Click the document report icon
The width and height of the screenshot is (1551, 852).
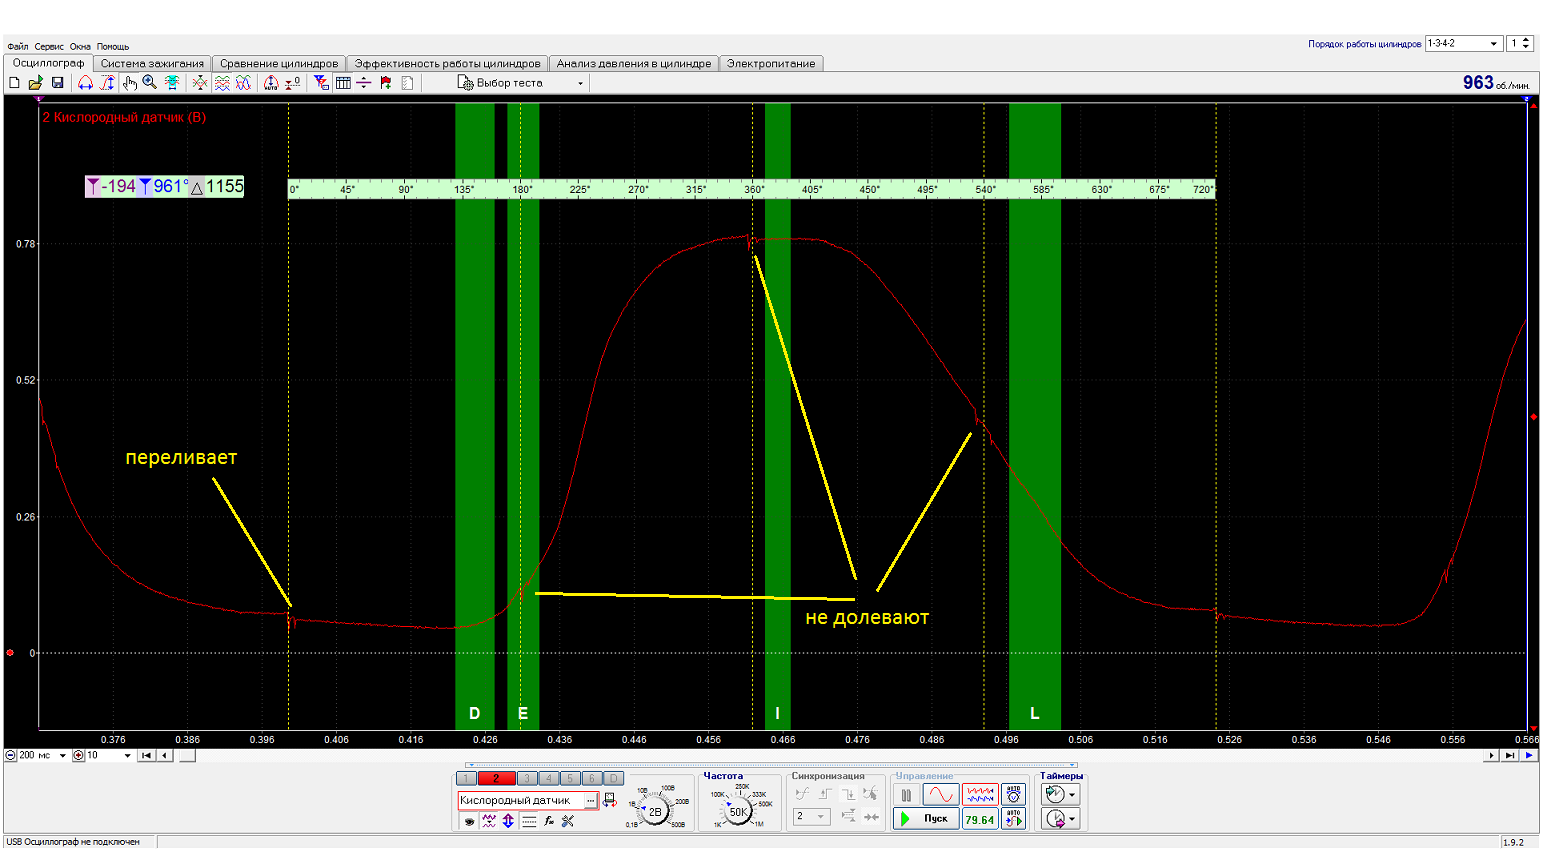(x=406, y=83)
